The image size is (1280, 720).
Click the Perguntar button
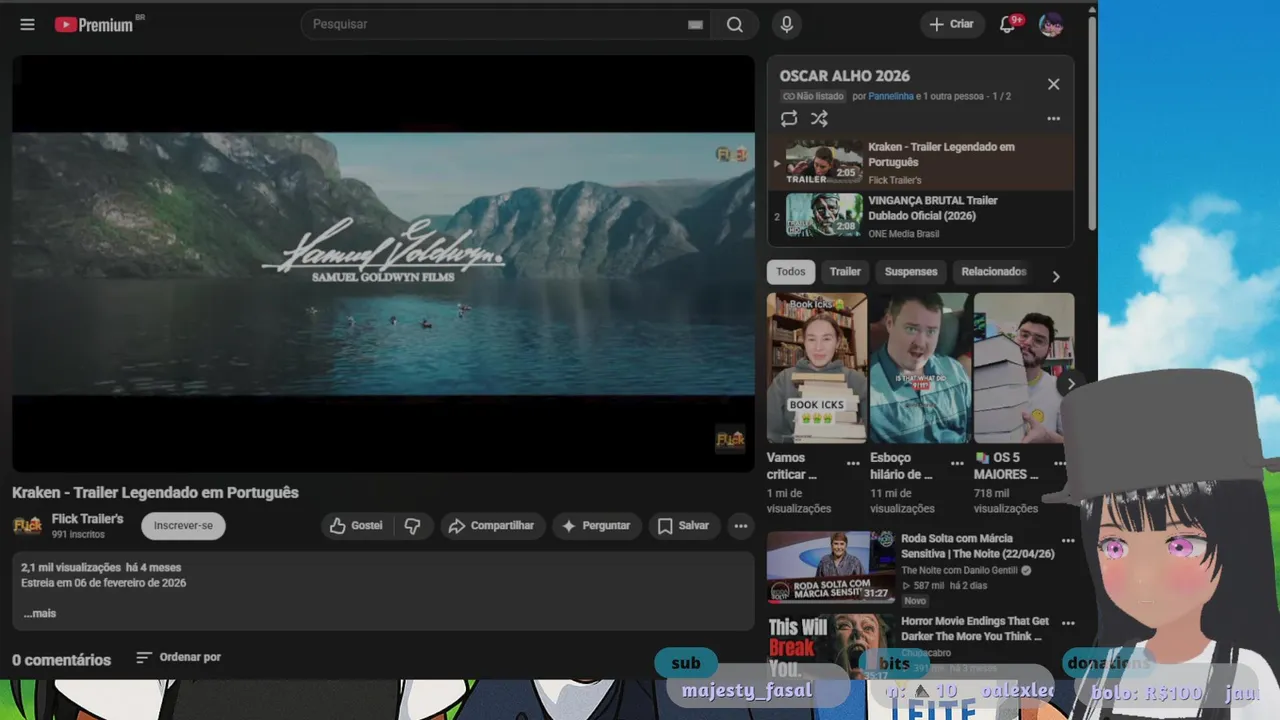coord(597,526)
